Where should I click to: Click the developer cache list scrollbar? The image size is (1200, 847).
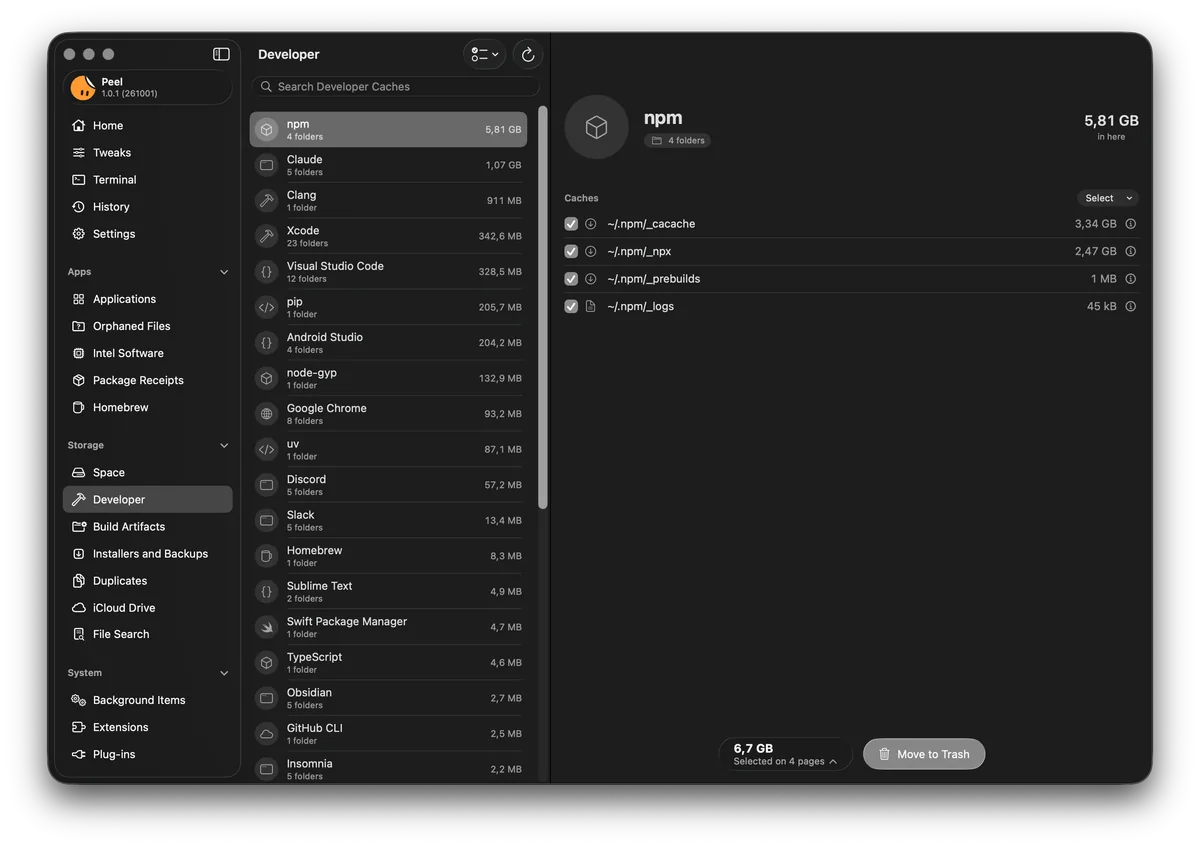[543, 308]
